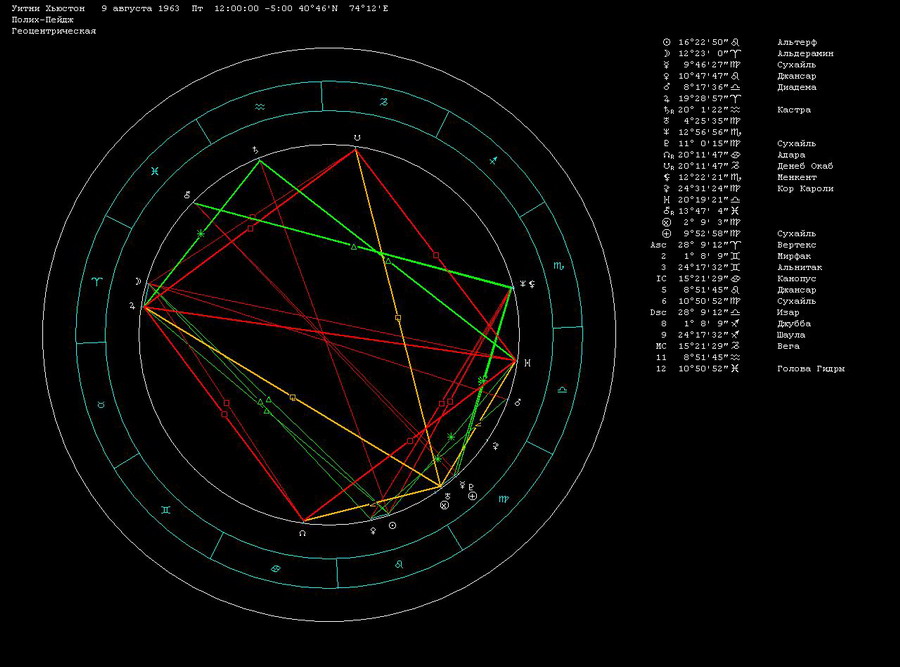
Task: Select the star name 'Адара'
Action: [x=791, y=154]
